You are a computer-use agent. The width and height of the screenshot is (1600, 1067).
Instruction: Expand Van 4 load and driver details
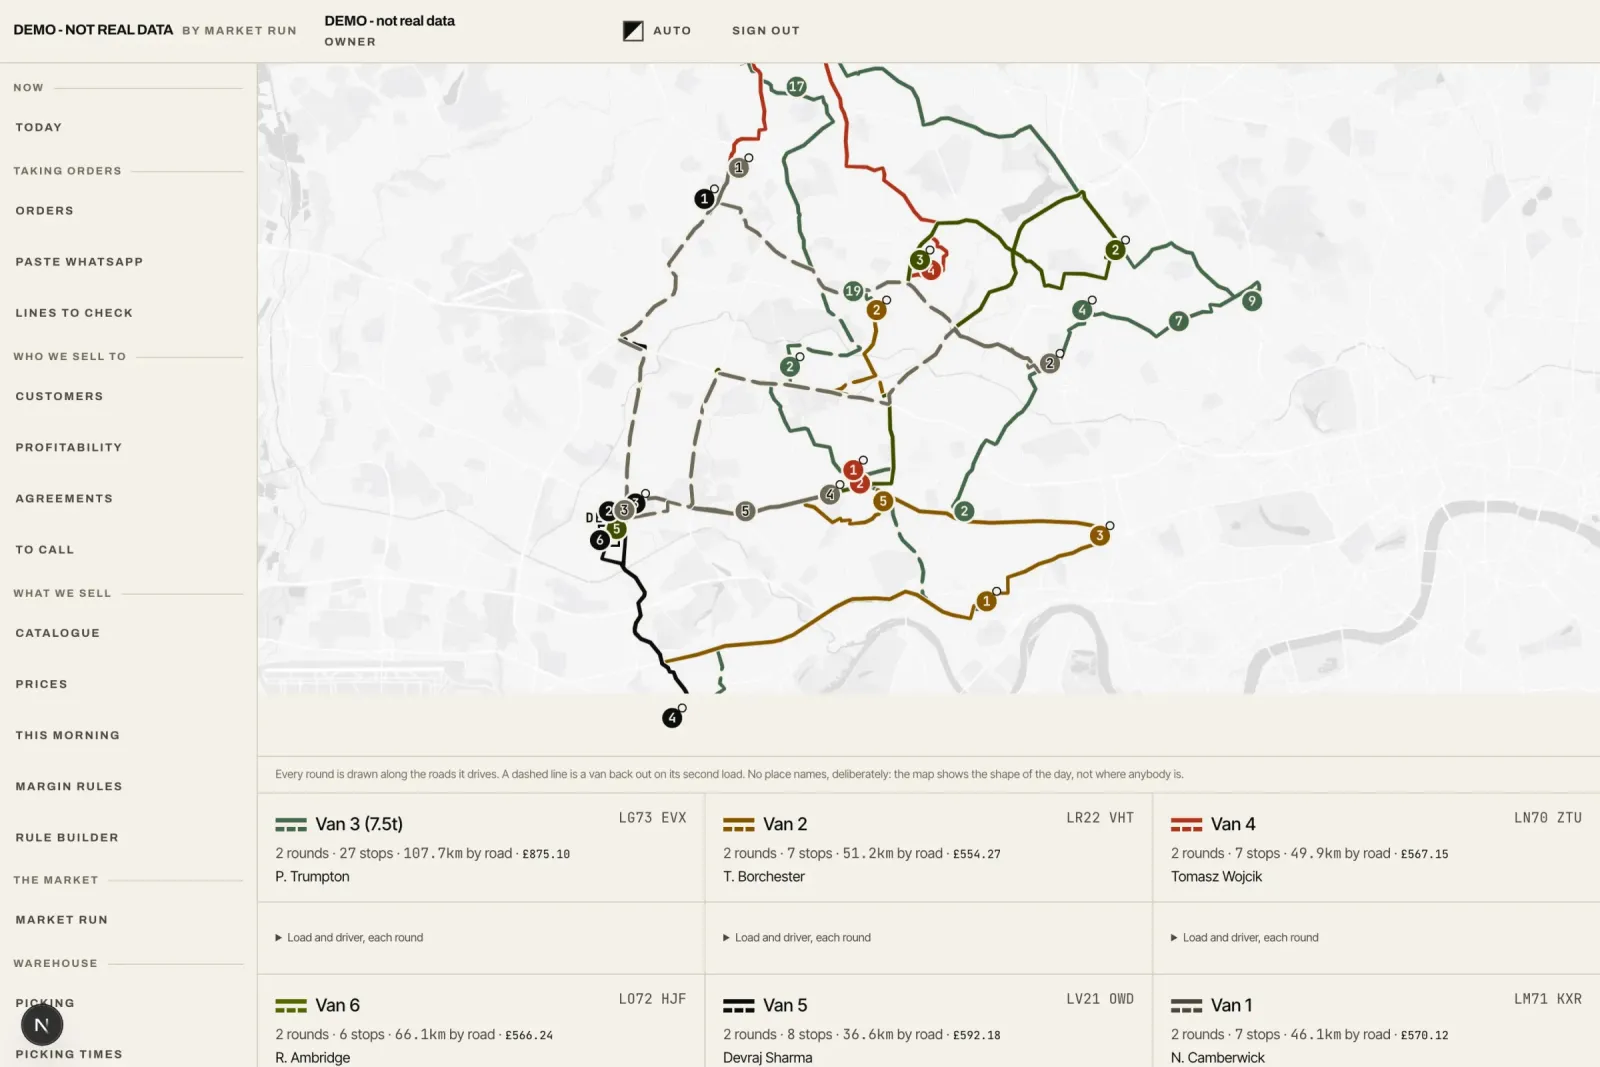[1245, 938]
